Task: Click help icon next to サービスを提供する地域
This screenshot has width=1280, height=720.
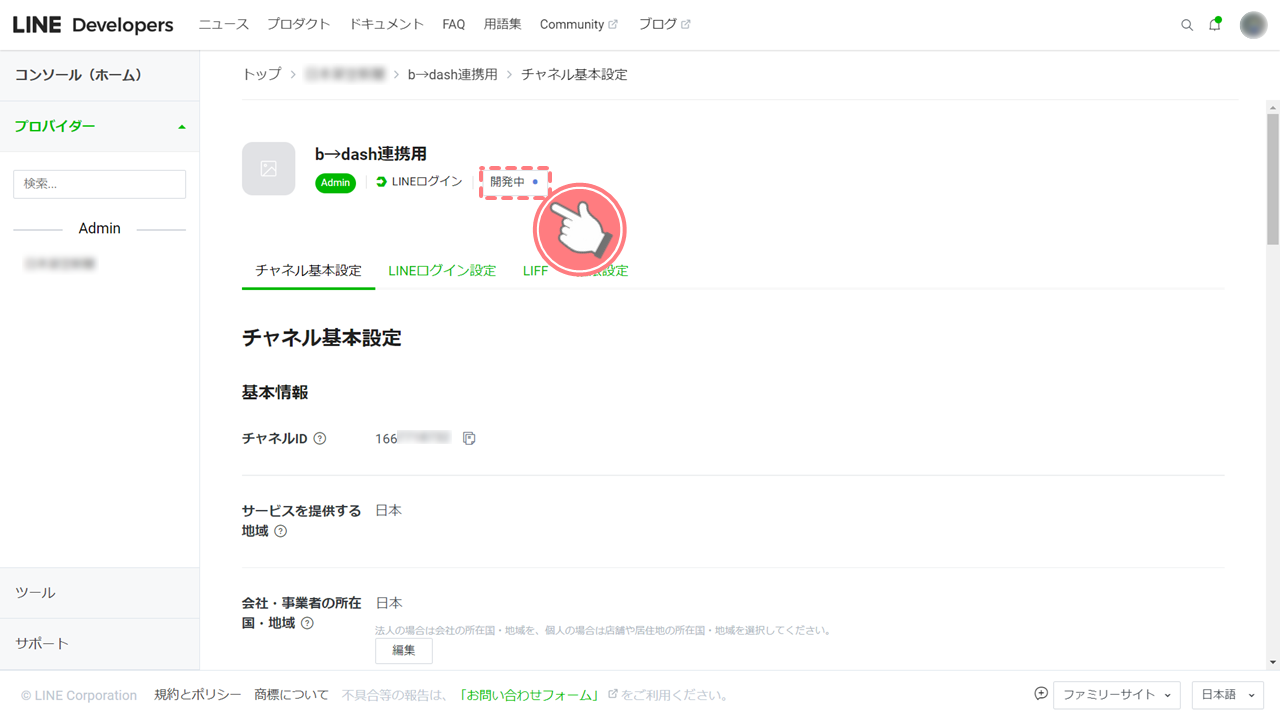Action: 280,531
